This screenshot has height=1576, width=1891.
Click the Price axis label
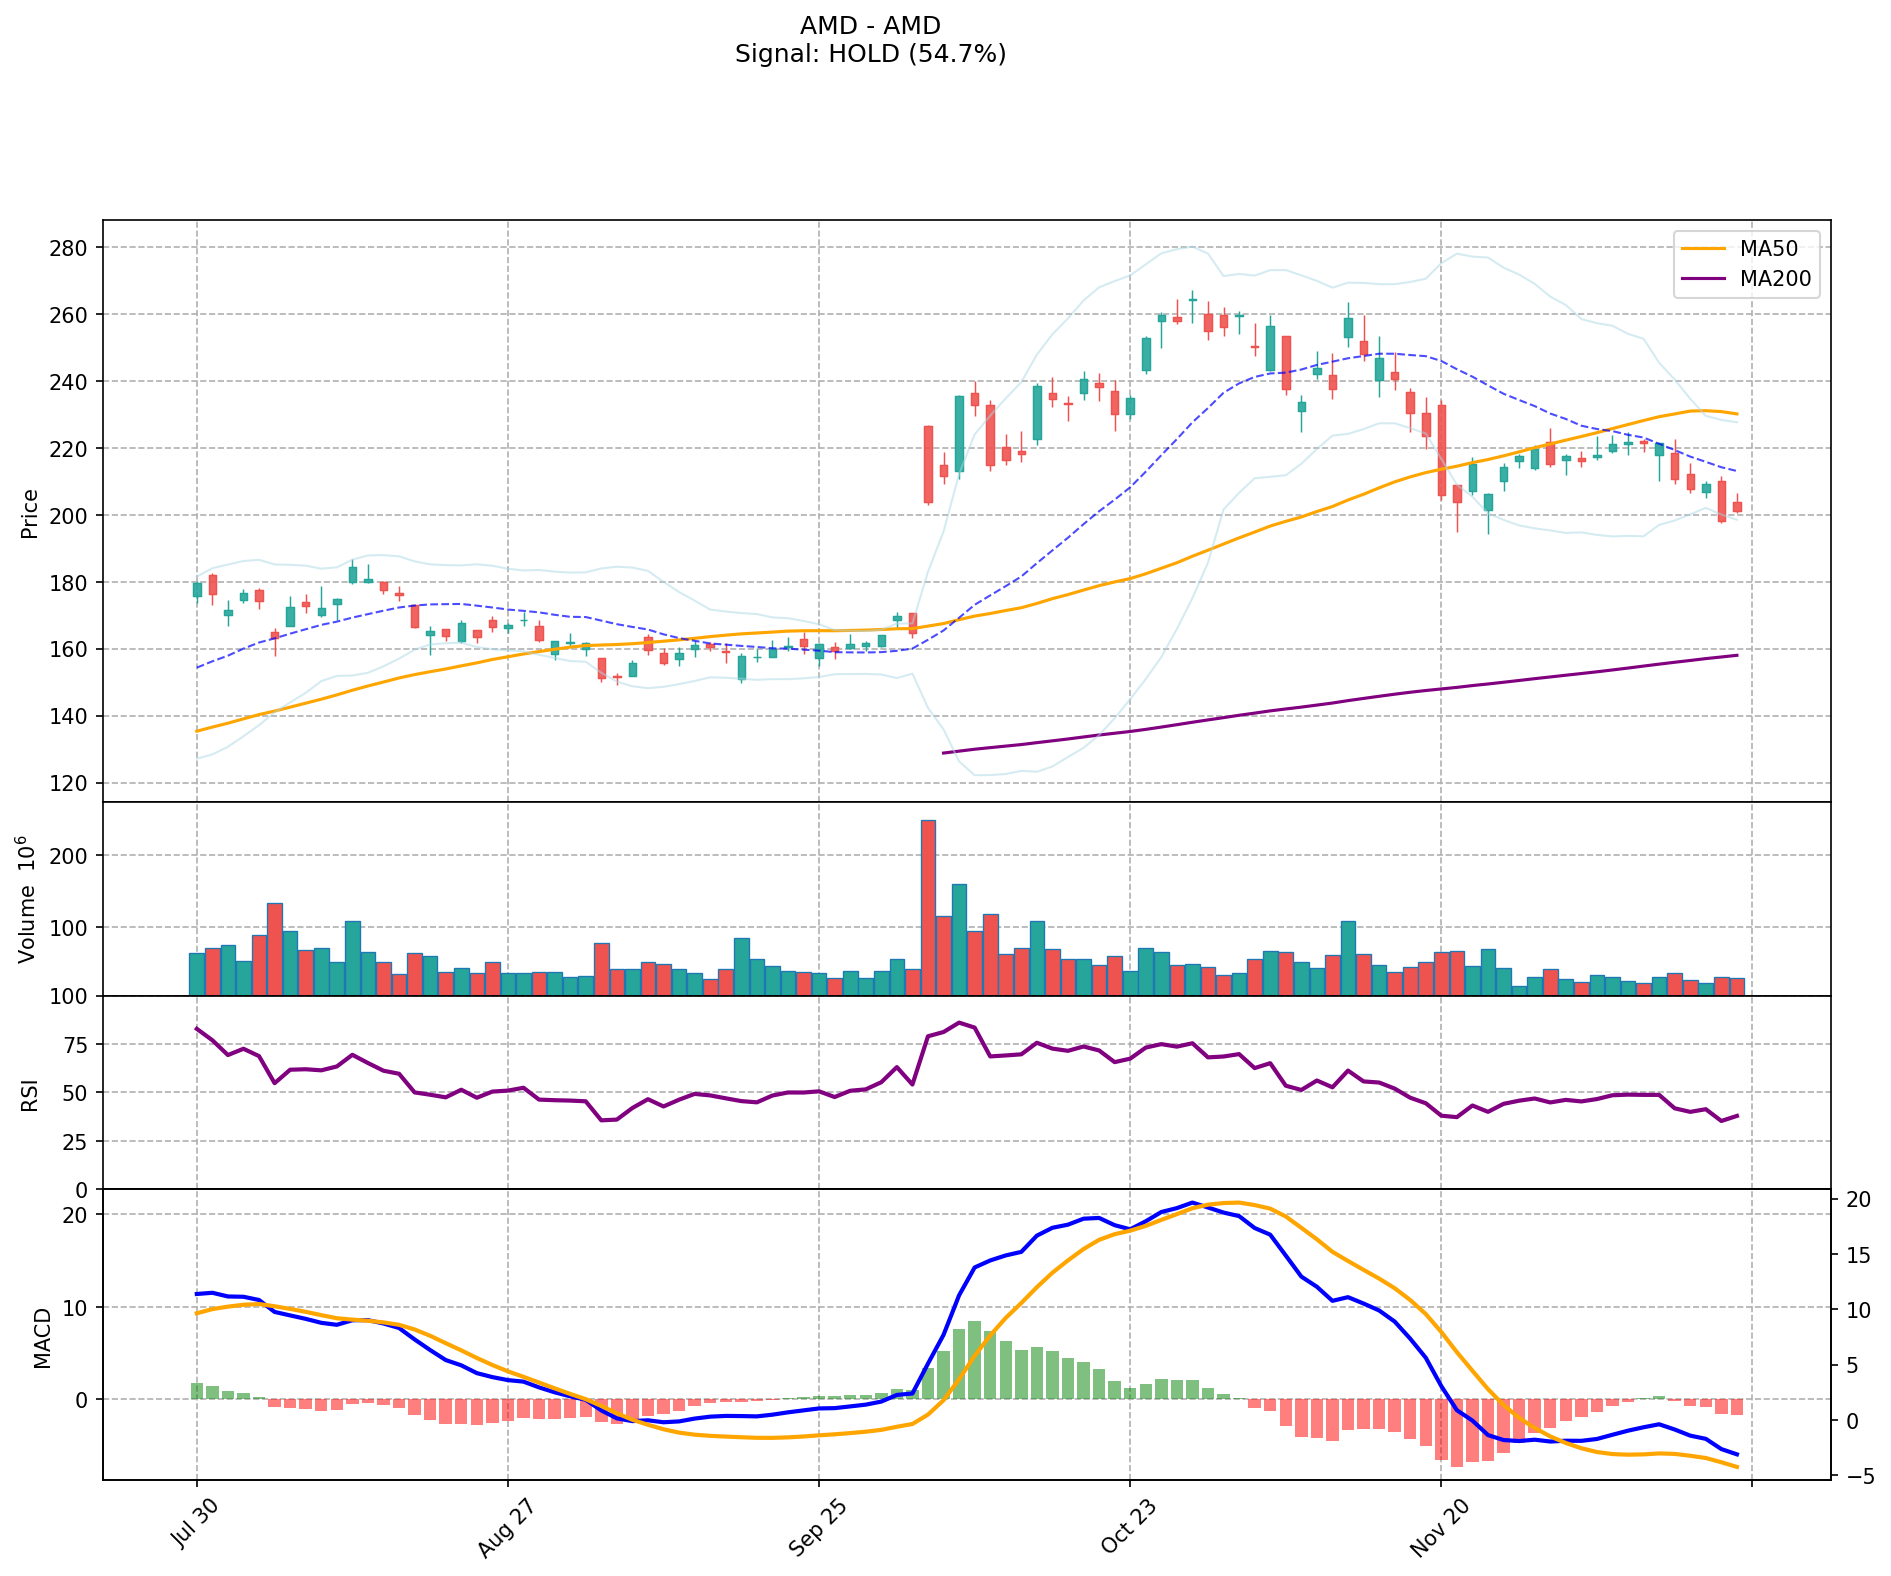coord(30,513)
